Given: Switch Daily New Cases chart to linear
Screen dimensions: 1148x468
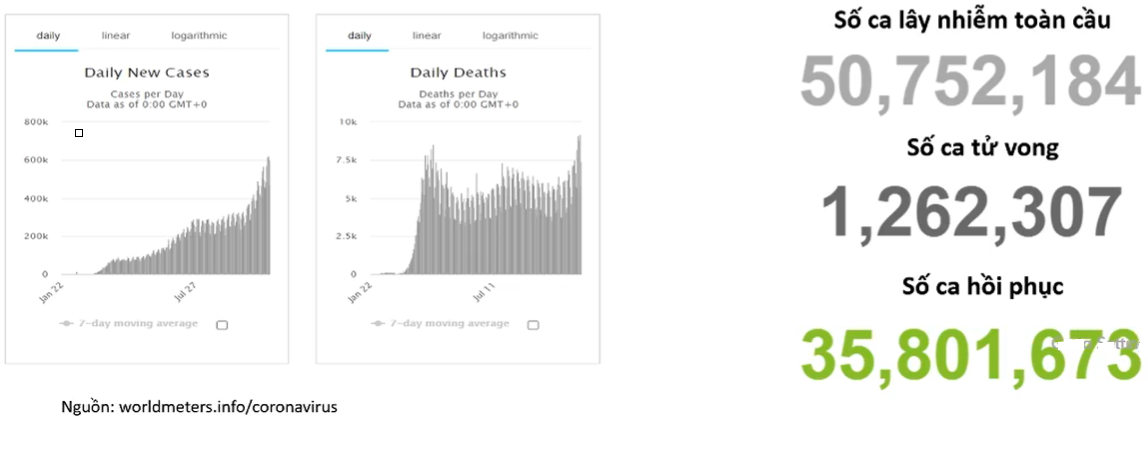Looking at the screenshot, I should (116, 36).
